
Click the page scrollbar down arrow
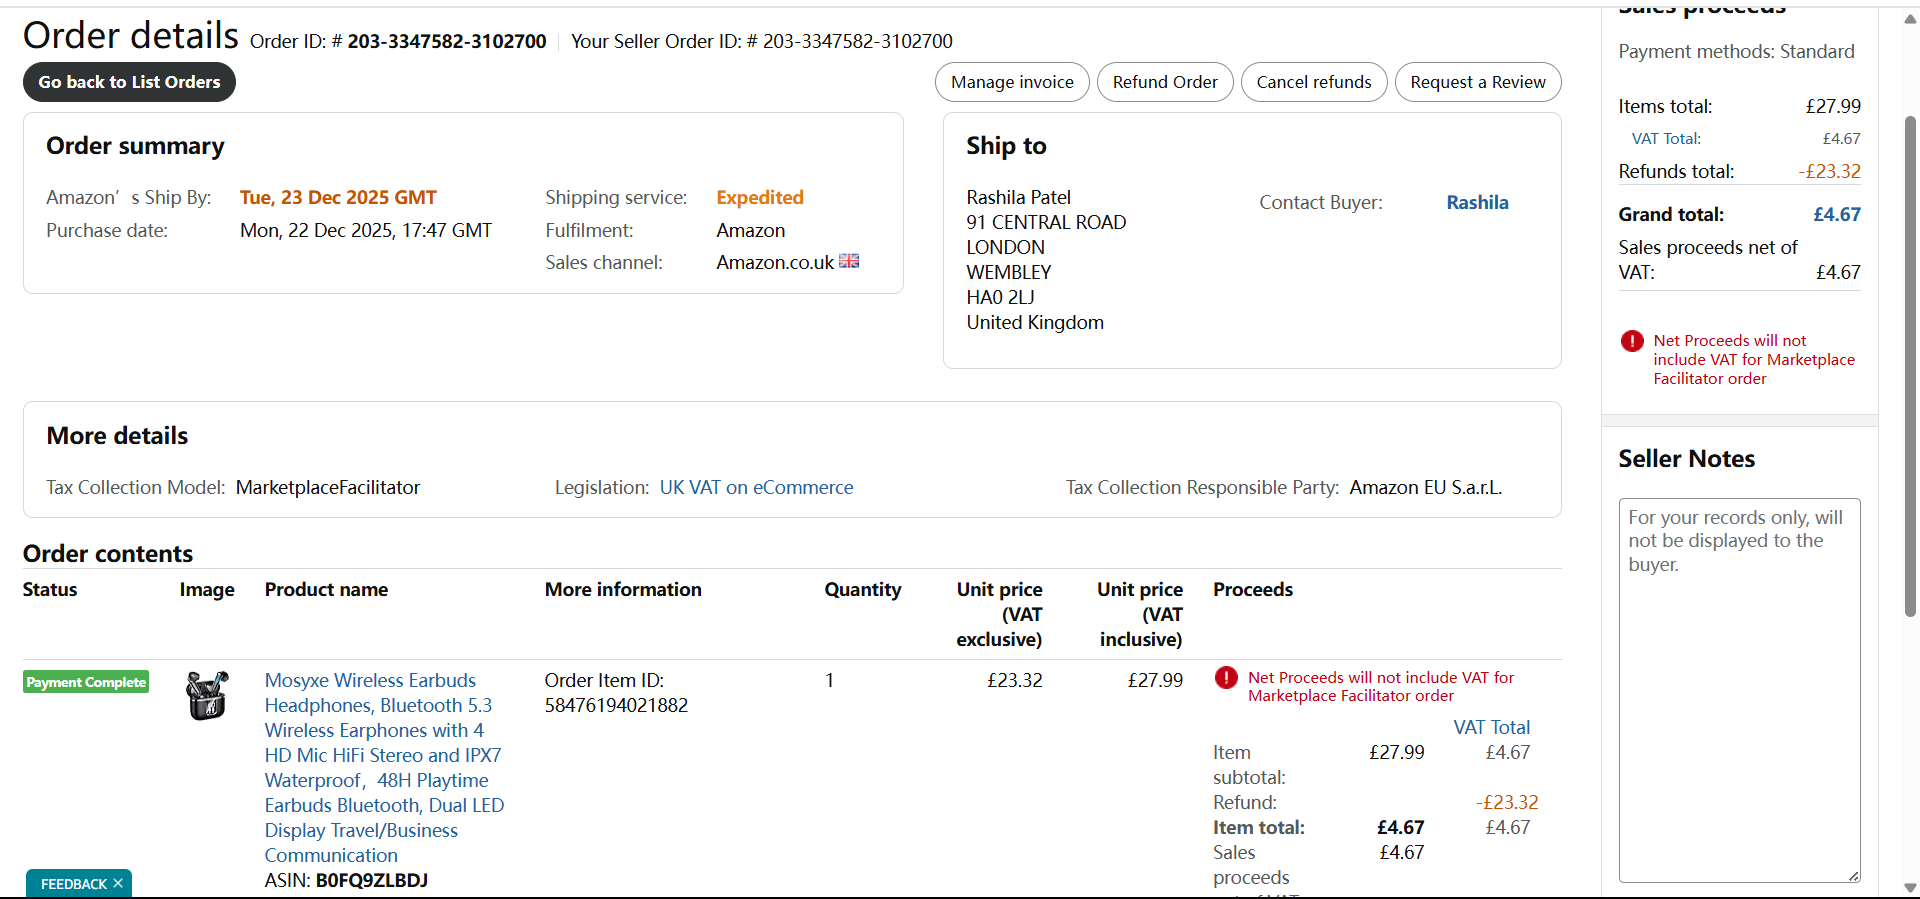pos(1910,888)
